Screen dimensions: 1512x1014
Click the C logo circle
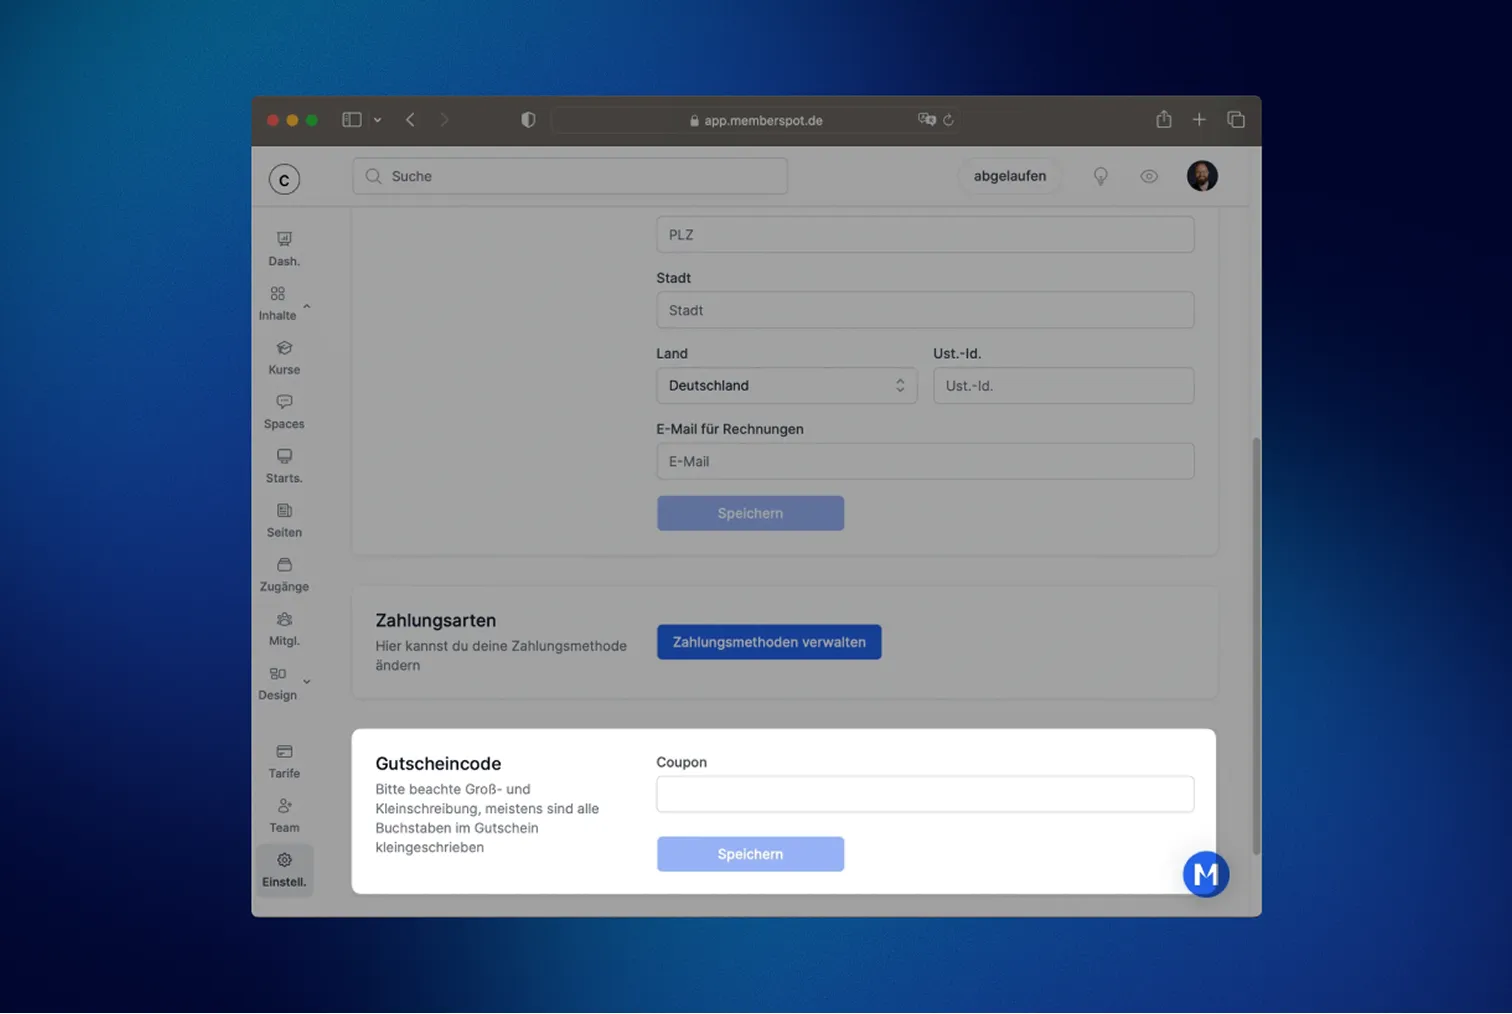[x=284, y=179]
